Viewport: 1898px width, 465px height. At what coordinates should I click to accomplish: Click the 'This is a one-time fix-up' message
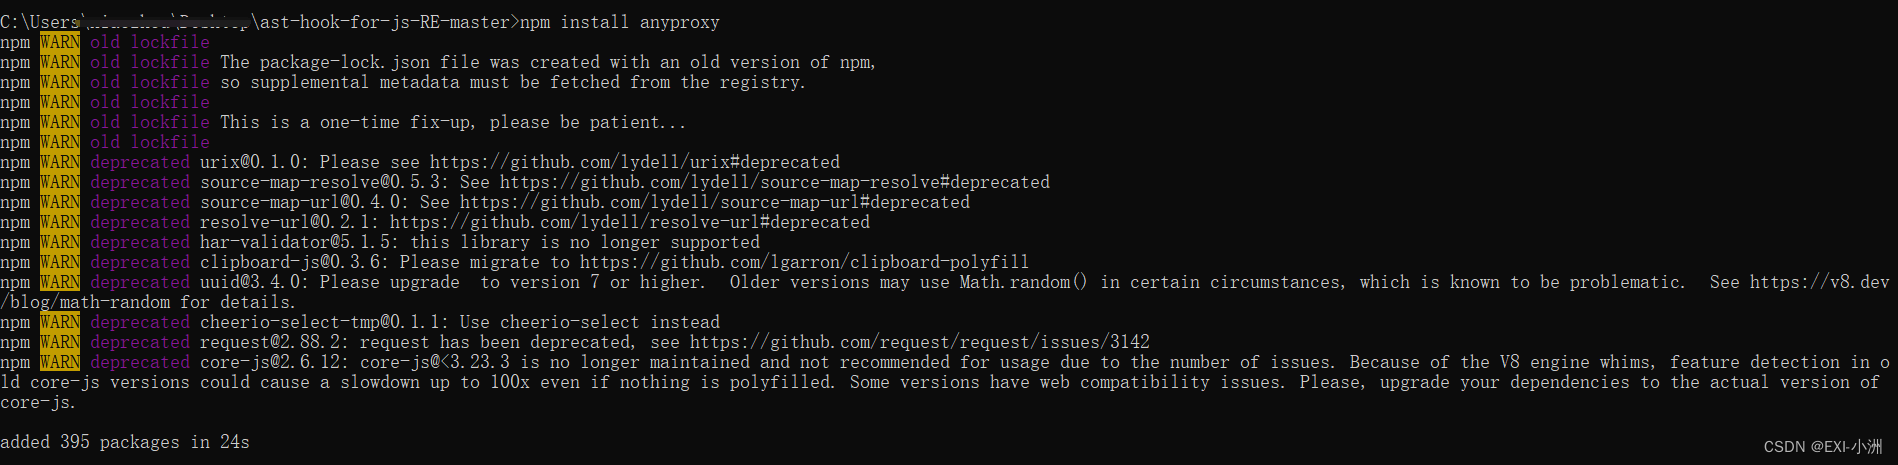pos(347,122)
